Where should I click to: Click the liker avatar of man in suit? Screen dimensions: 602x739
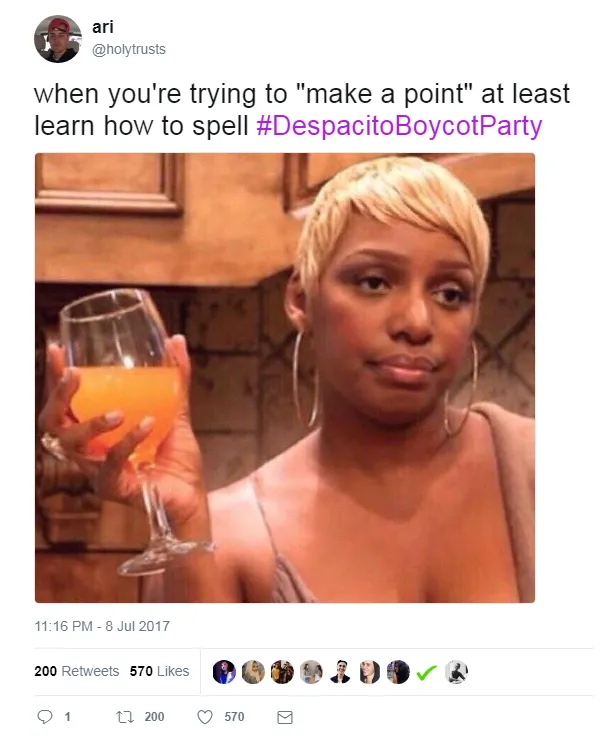pyautogui.click(x=340, y=672)
